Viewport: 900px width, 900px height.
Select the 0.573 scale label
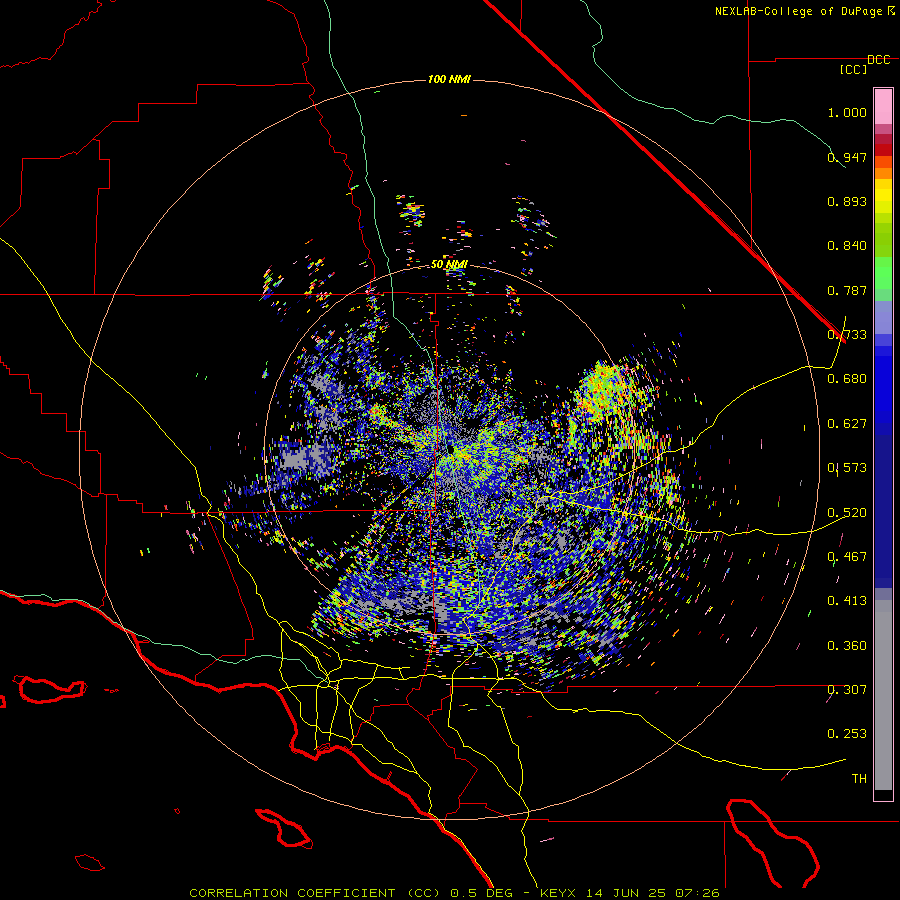[847, 468]
